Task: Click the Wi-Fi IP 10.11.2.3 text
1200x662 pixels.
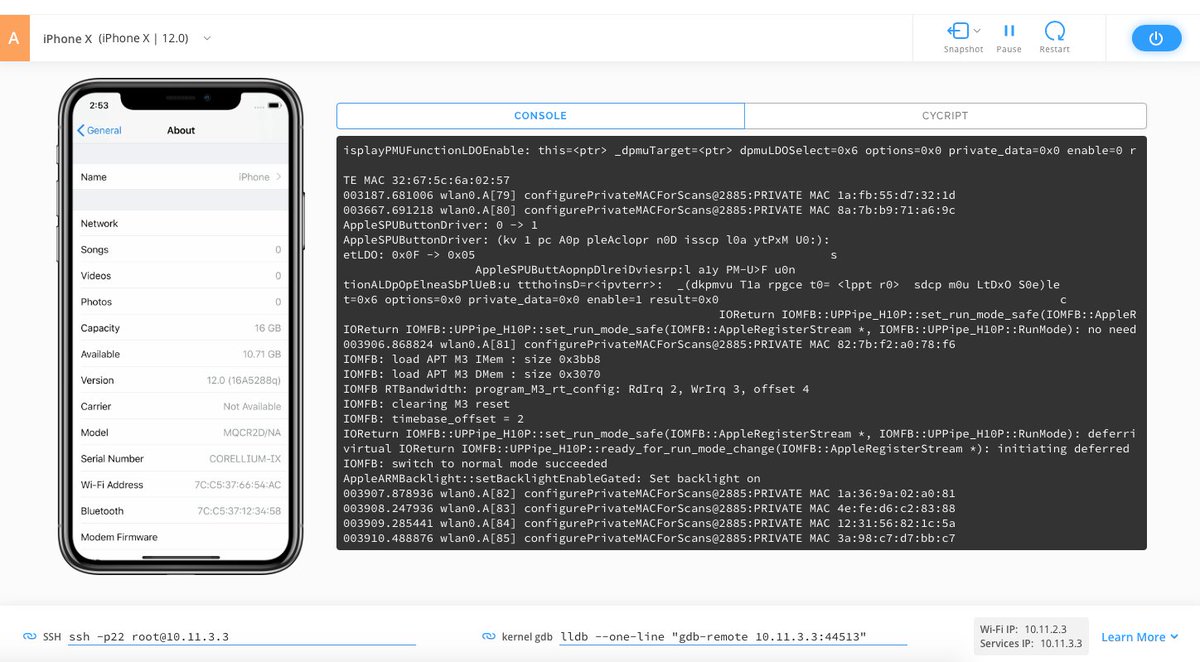Action: 1023,629
